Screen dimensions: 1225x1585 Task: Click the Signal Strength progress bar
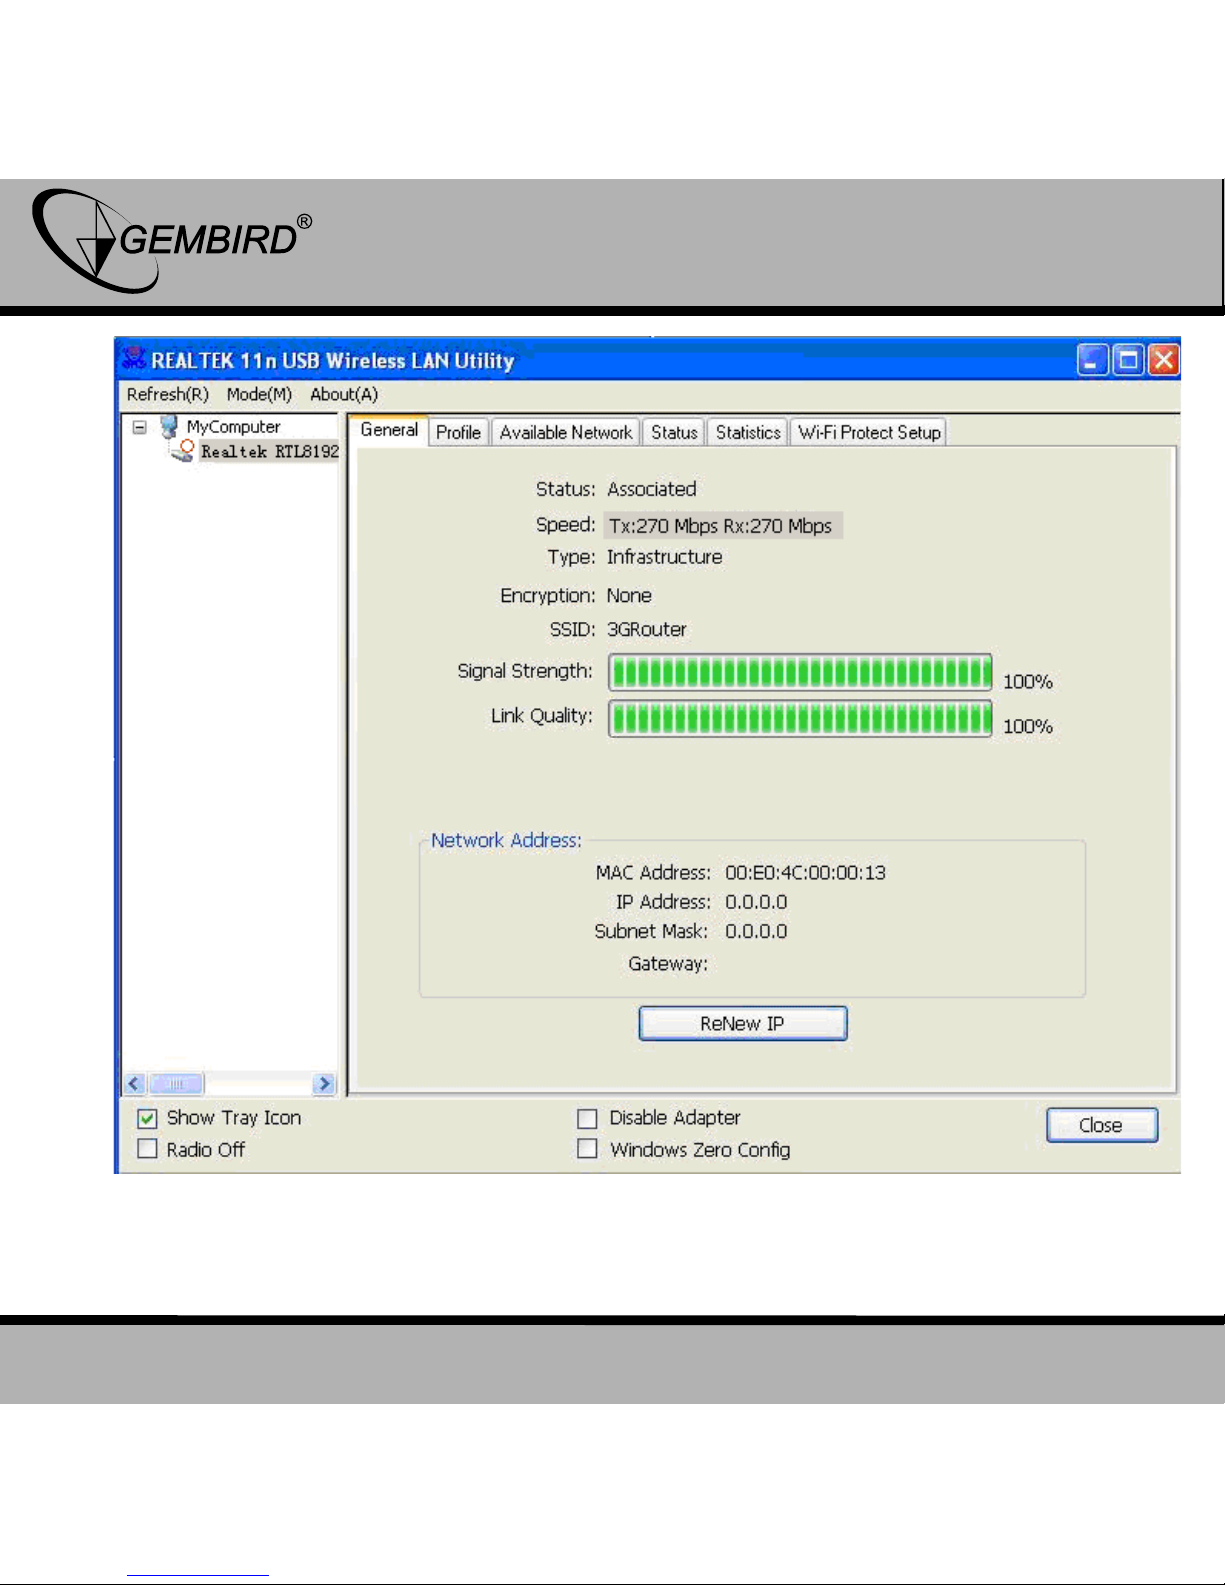(800, 672)
